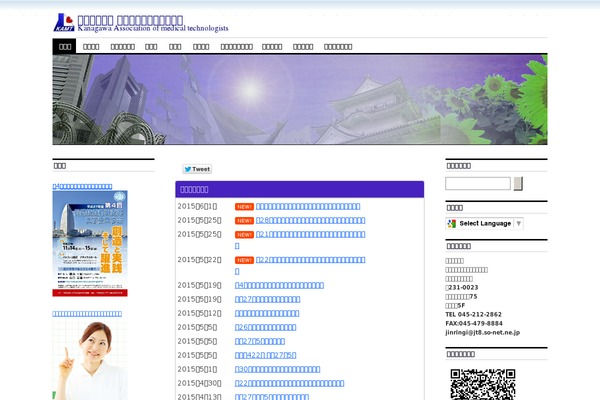The image size is (600, 400).
Task: Click the QR code image in right sidebar
Action: pyautogui.click(x=483, y=384)
